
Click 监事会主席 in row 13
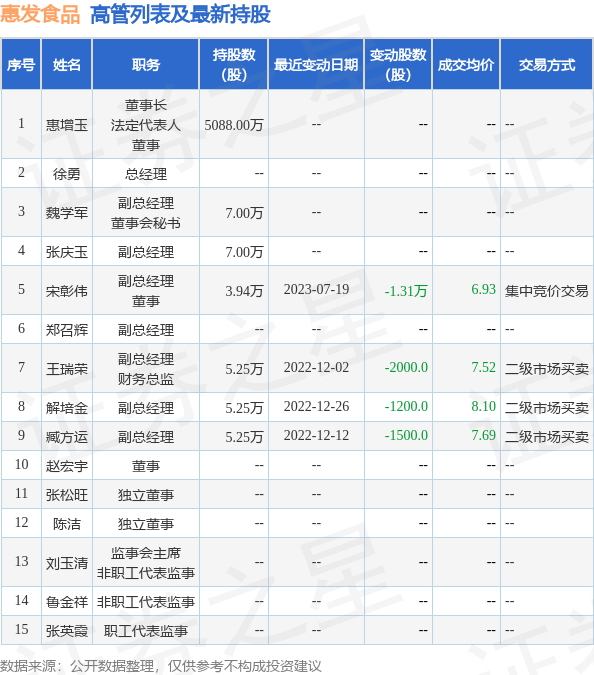click(x=146, y=553)
